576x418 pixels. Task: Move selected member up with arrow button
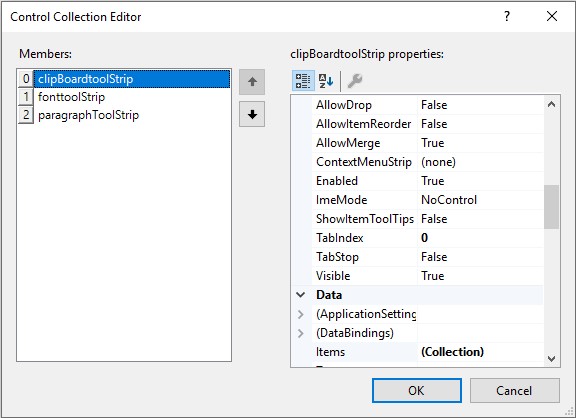pos(252,82)
